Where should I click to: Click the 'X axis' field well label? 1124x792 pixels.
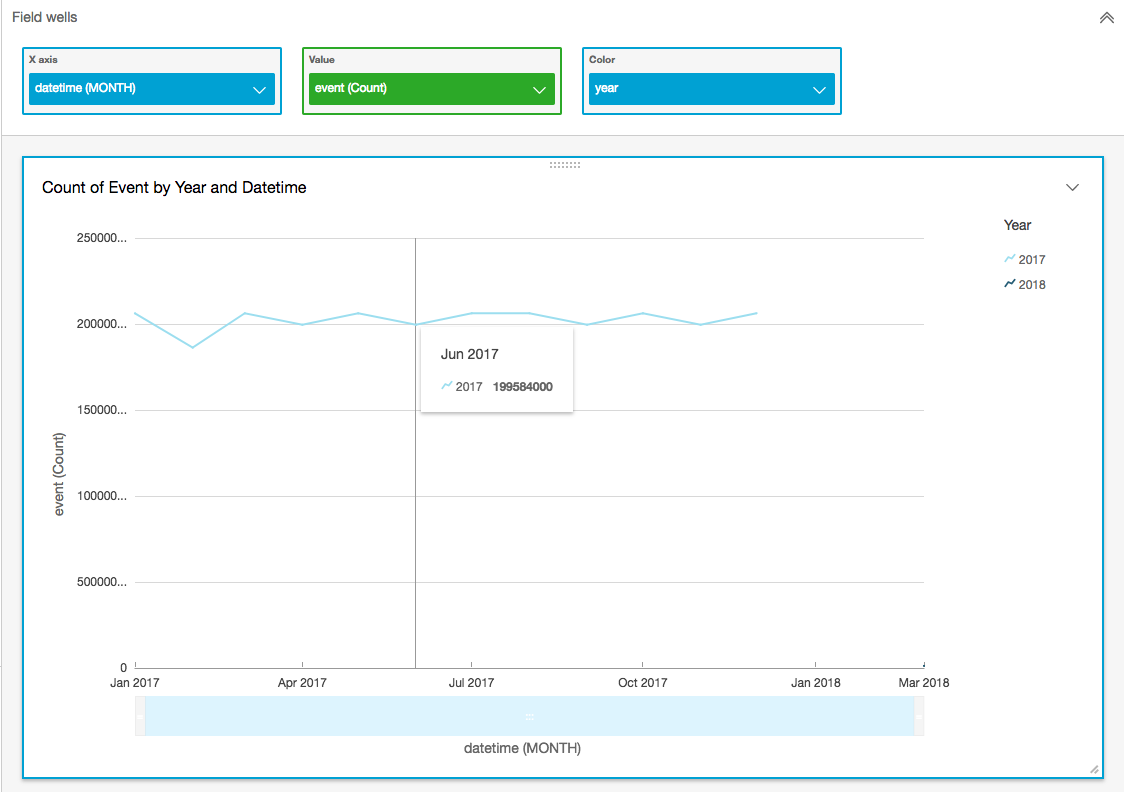pyautogui.click(x=43, y=59)
